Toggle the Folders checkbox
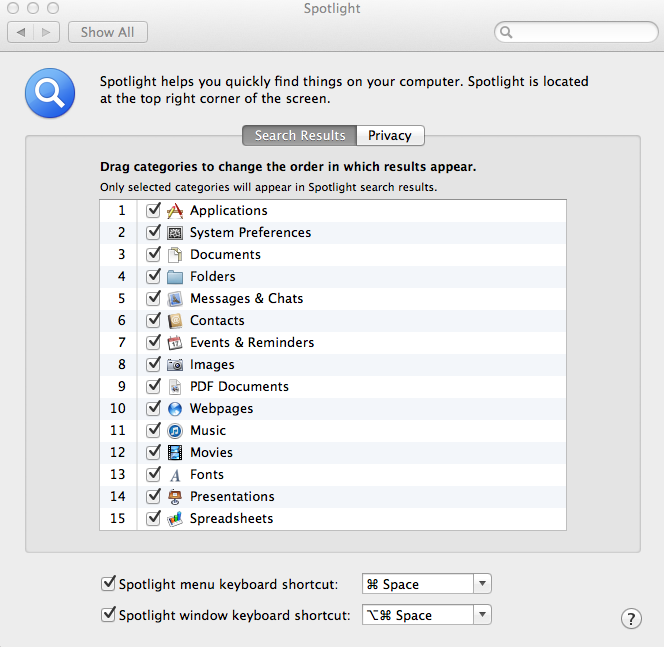Viewport: 664px width, 647px height. (153, 276)
